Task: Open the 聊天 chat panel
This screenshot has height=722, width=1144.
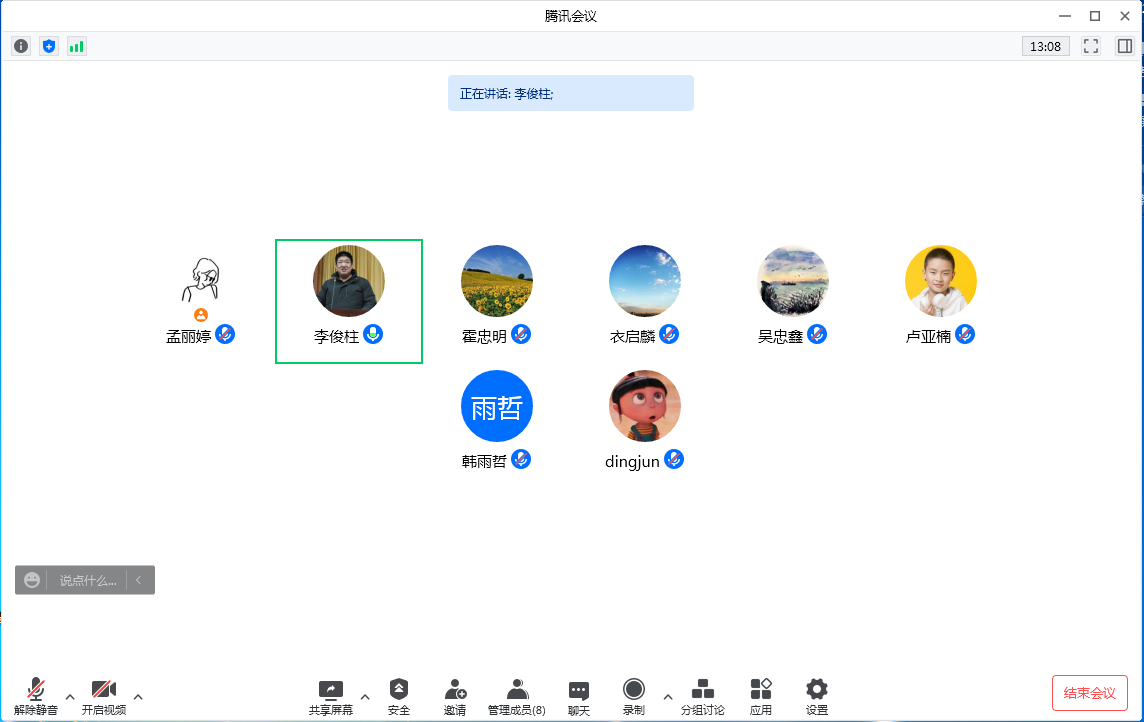Action: [x=579, y=695]
